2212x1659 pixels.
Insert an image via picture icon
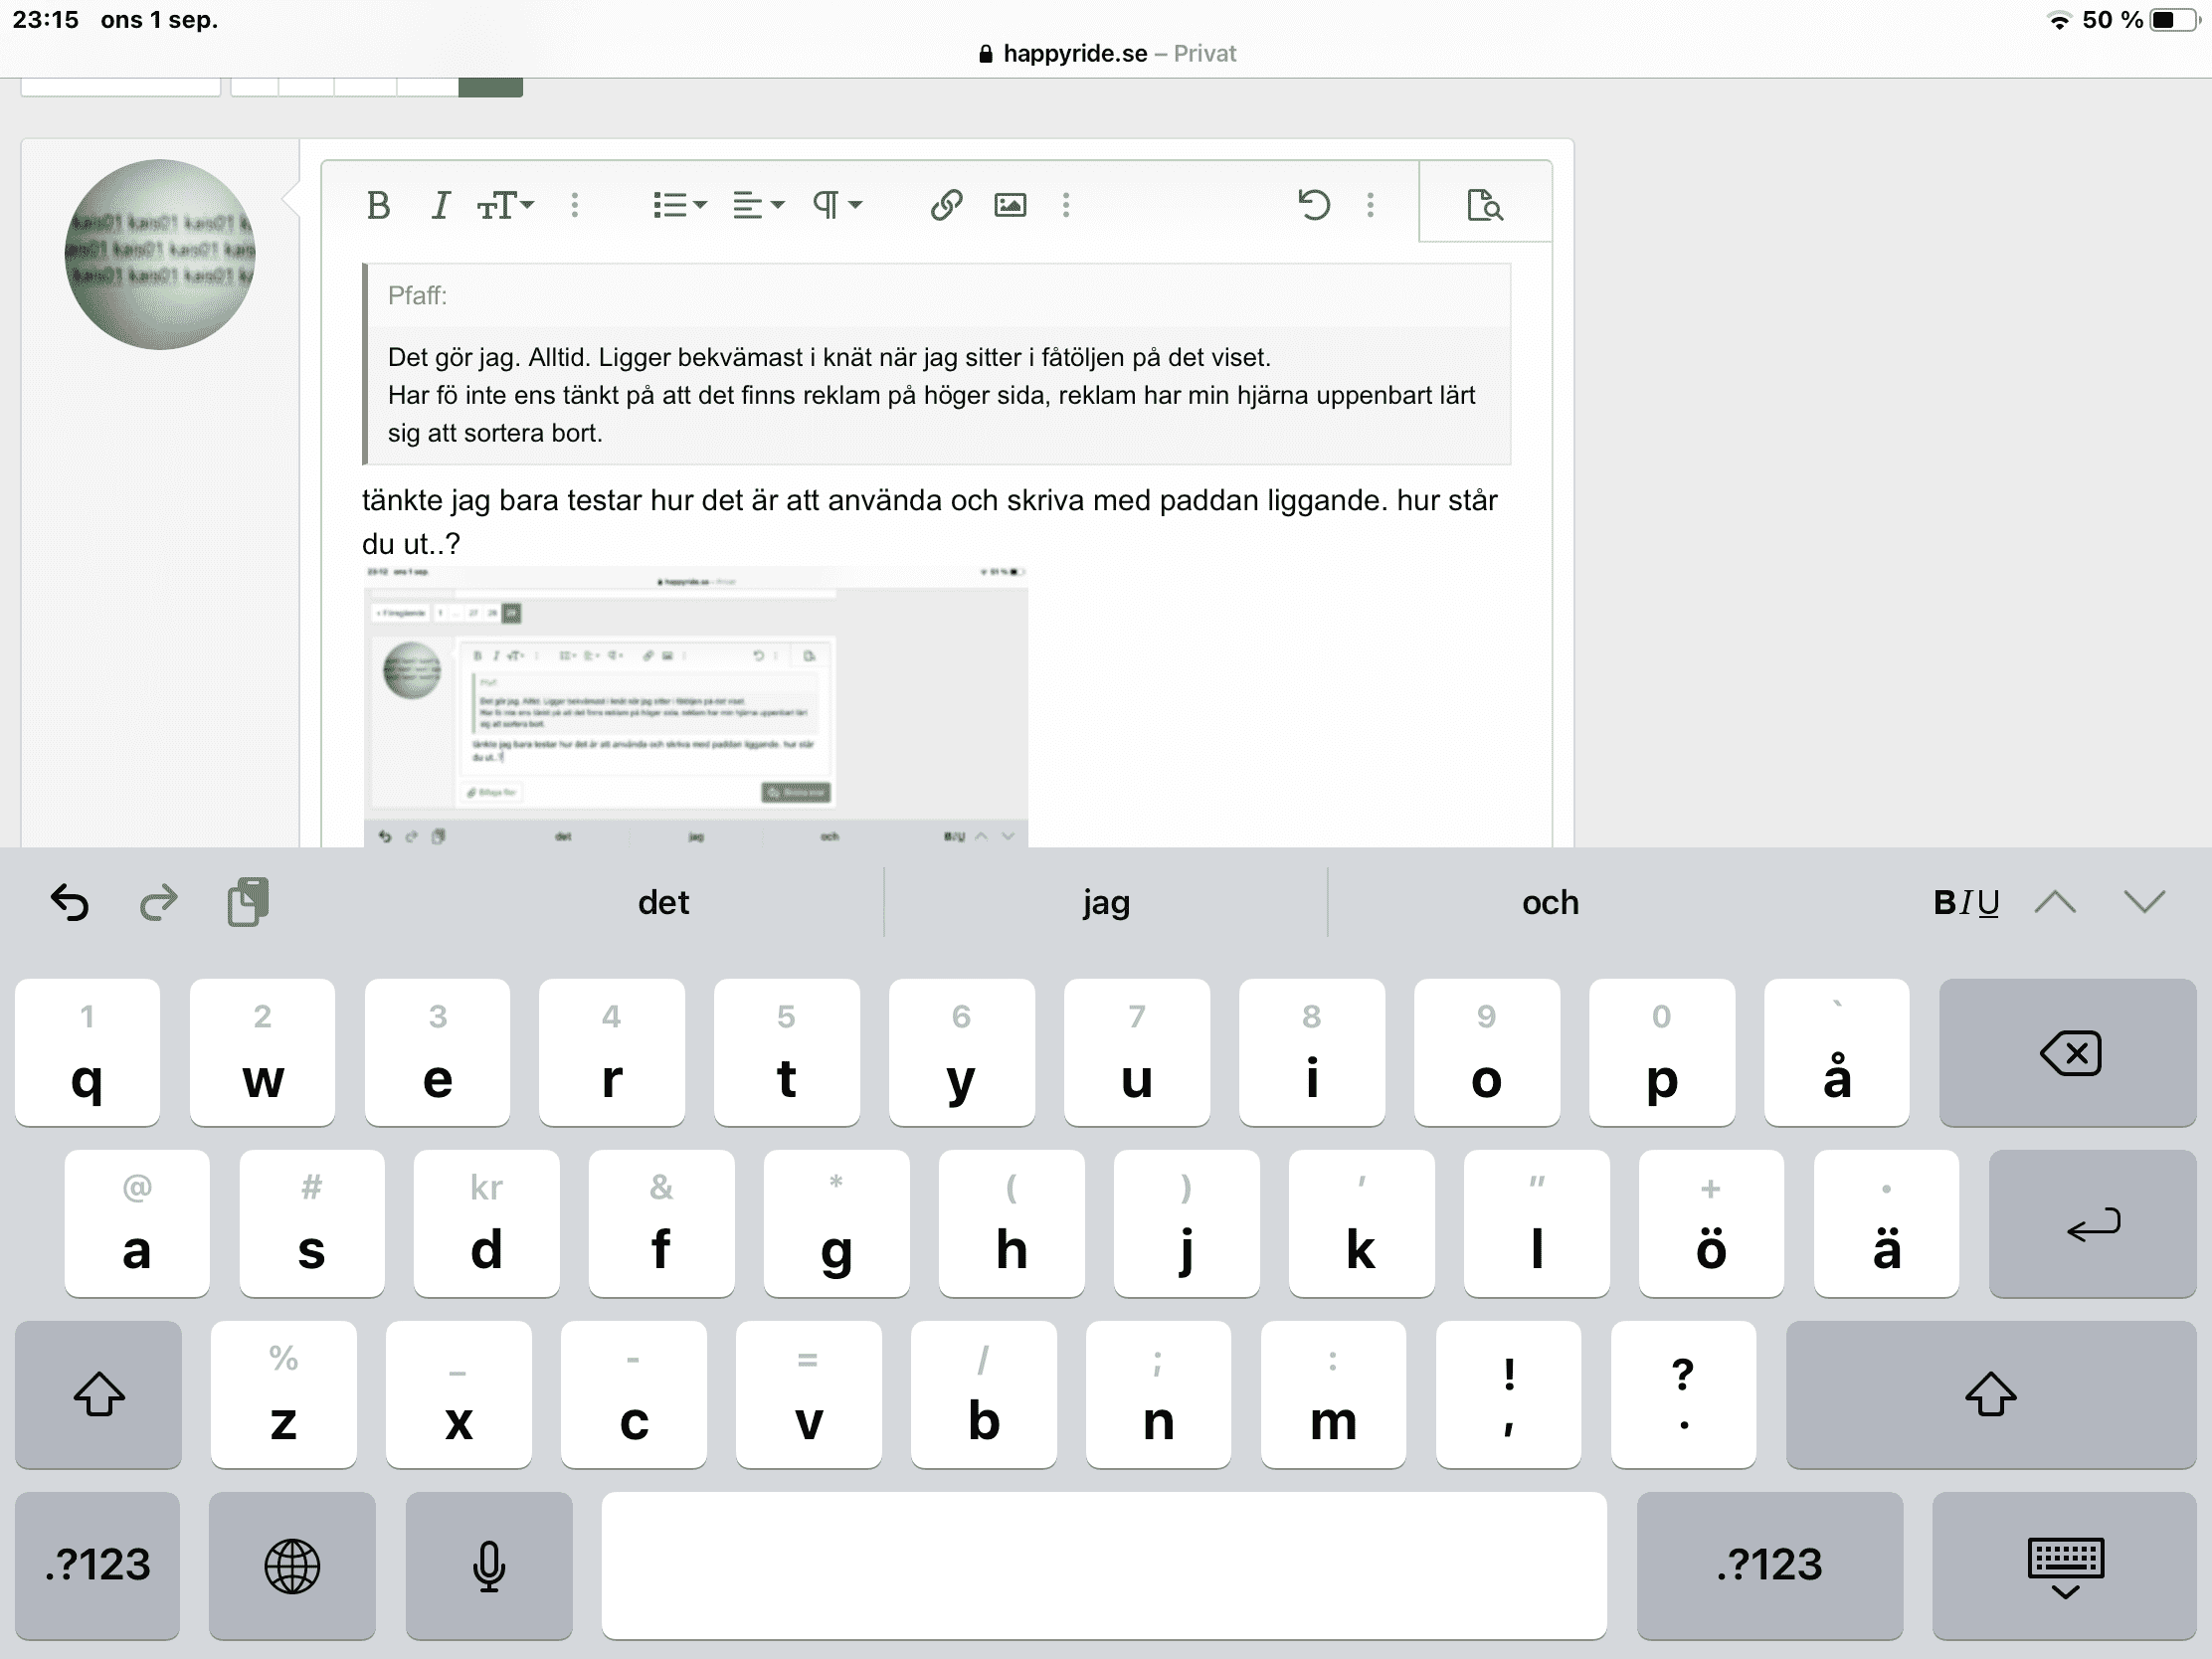click(x=1010, y=205)
